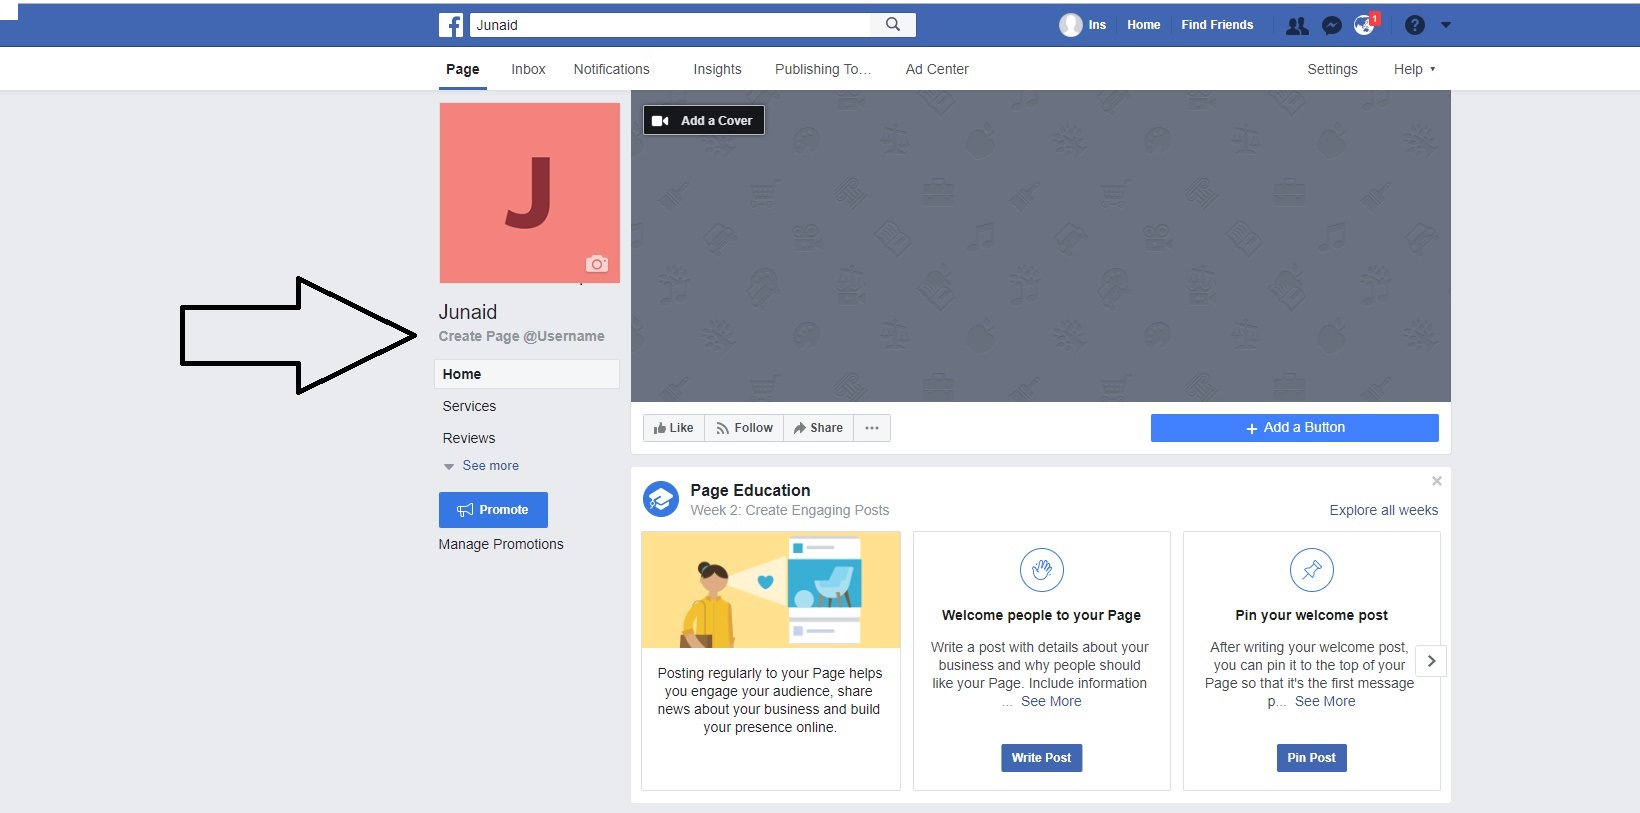The height and width of the screenshot is (813, 1640).
Task: Click the search field containing Junaid
Action: pos(670,25)
